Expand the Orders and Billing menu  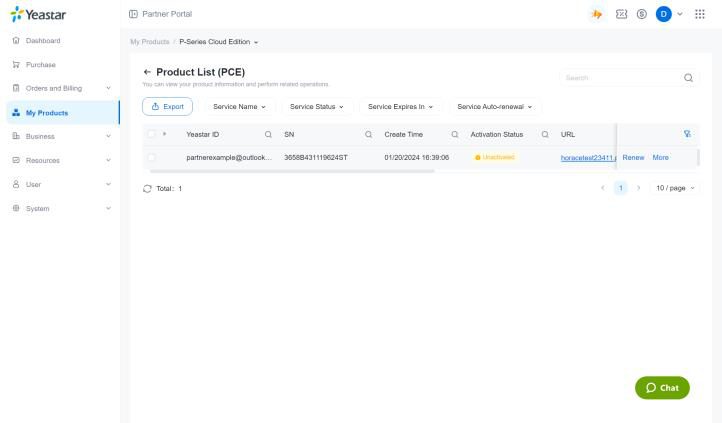pos(61,88)
